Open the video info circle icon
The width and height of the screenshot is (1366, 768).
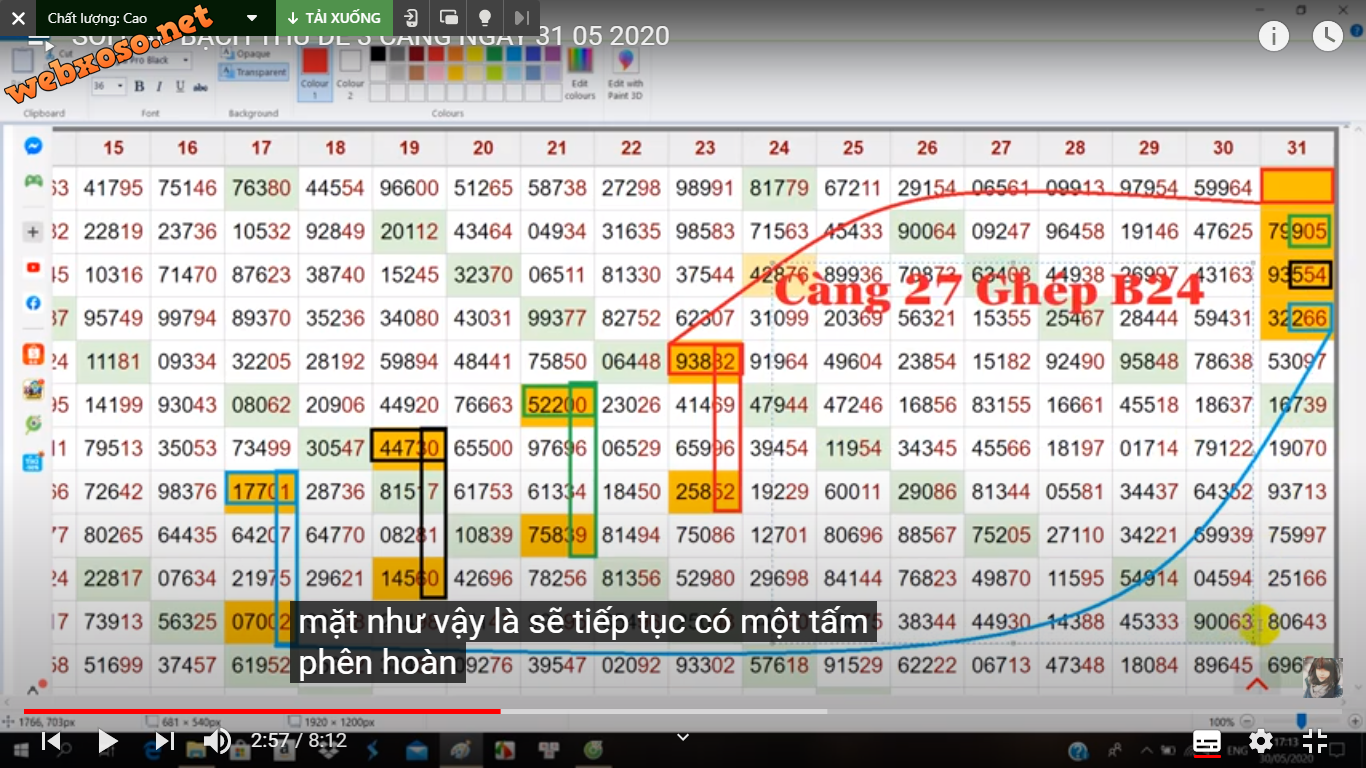pos(1273,37)
